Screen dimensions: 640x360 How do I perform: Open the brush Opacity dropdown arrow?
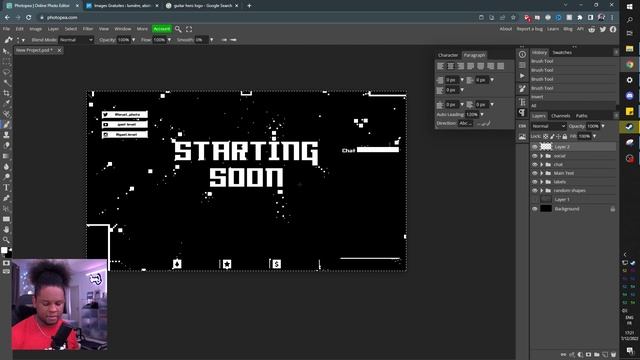pyautogui.click(x=133, y=40)
